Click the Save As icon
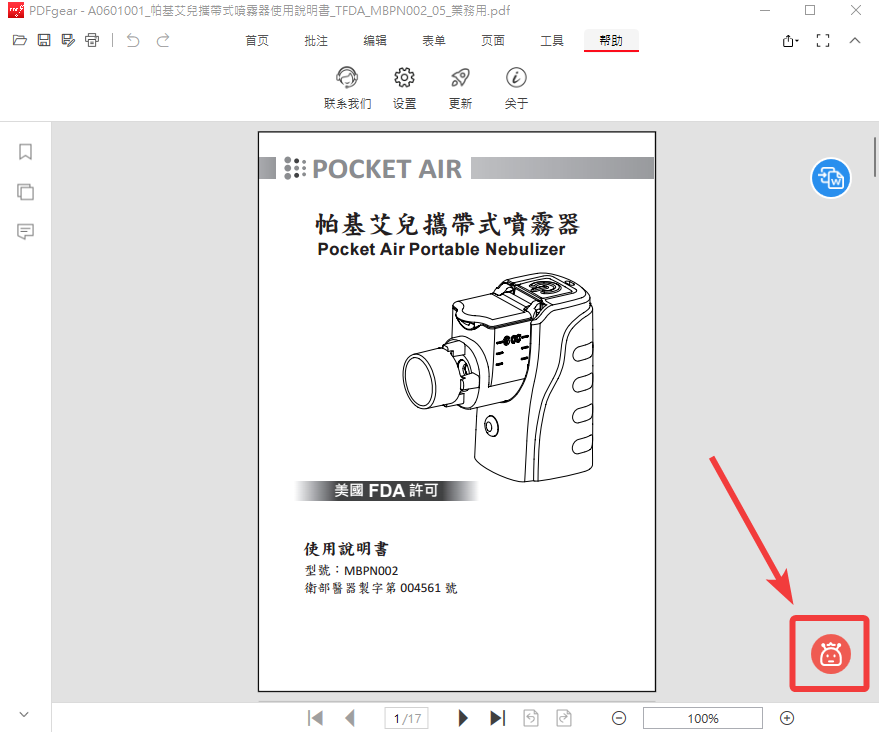This screenshot has height=732, width=879. pos(68,40)
